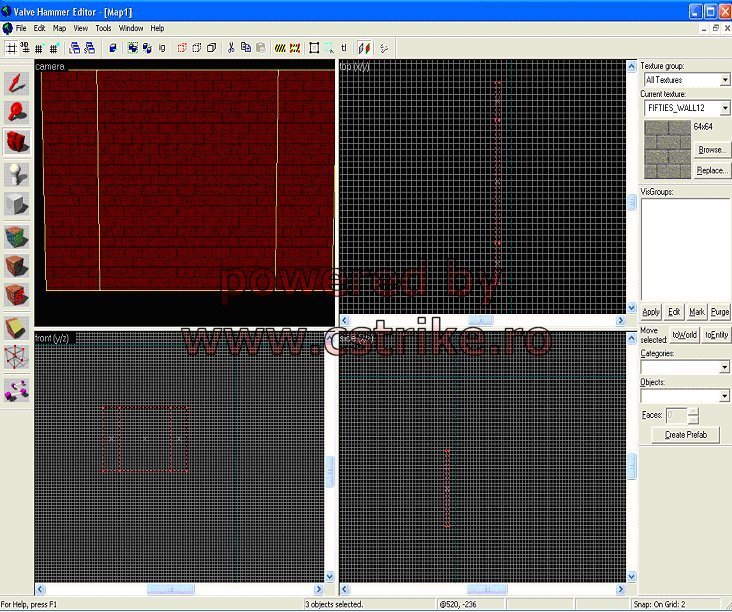Image resolution: width=732 pixels, height=612 pixels.
Task: Open the Map menu
Action: point(59,28)
